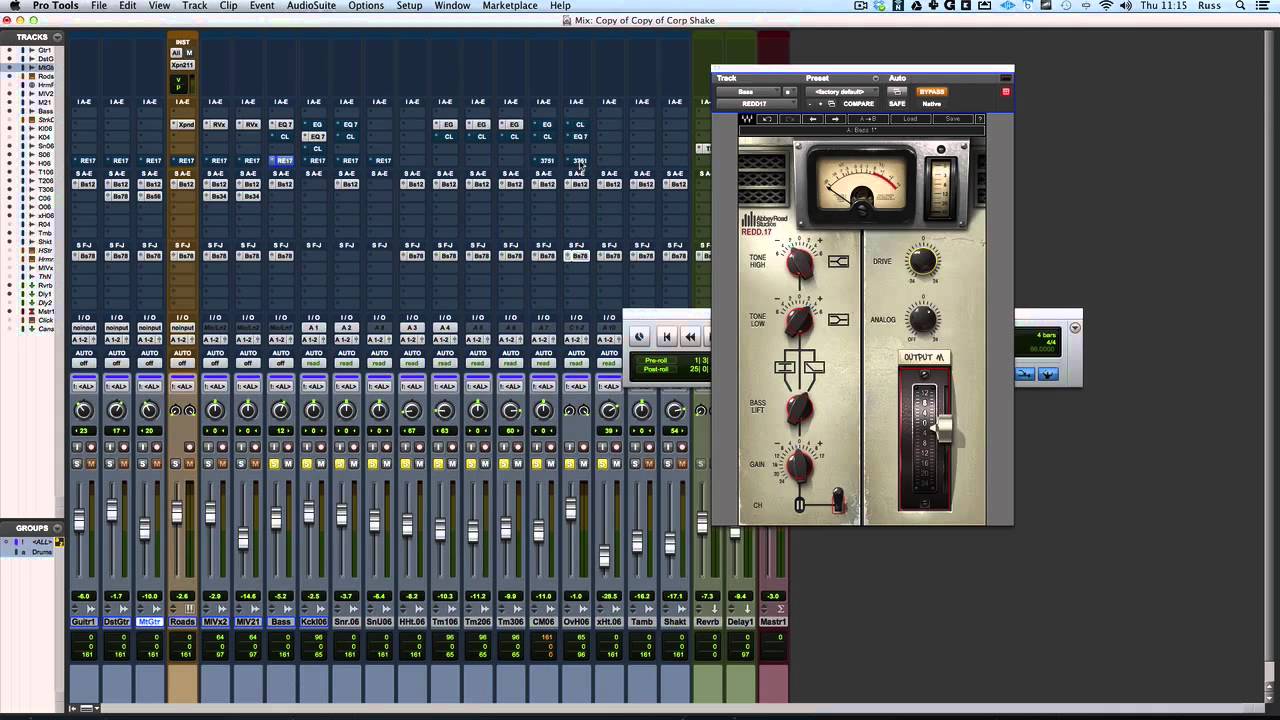Open the AudioSuite menu
The width and height of the screenshot is (1280, 720).
pyautogui.click(x=311, y=6)
